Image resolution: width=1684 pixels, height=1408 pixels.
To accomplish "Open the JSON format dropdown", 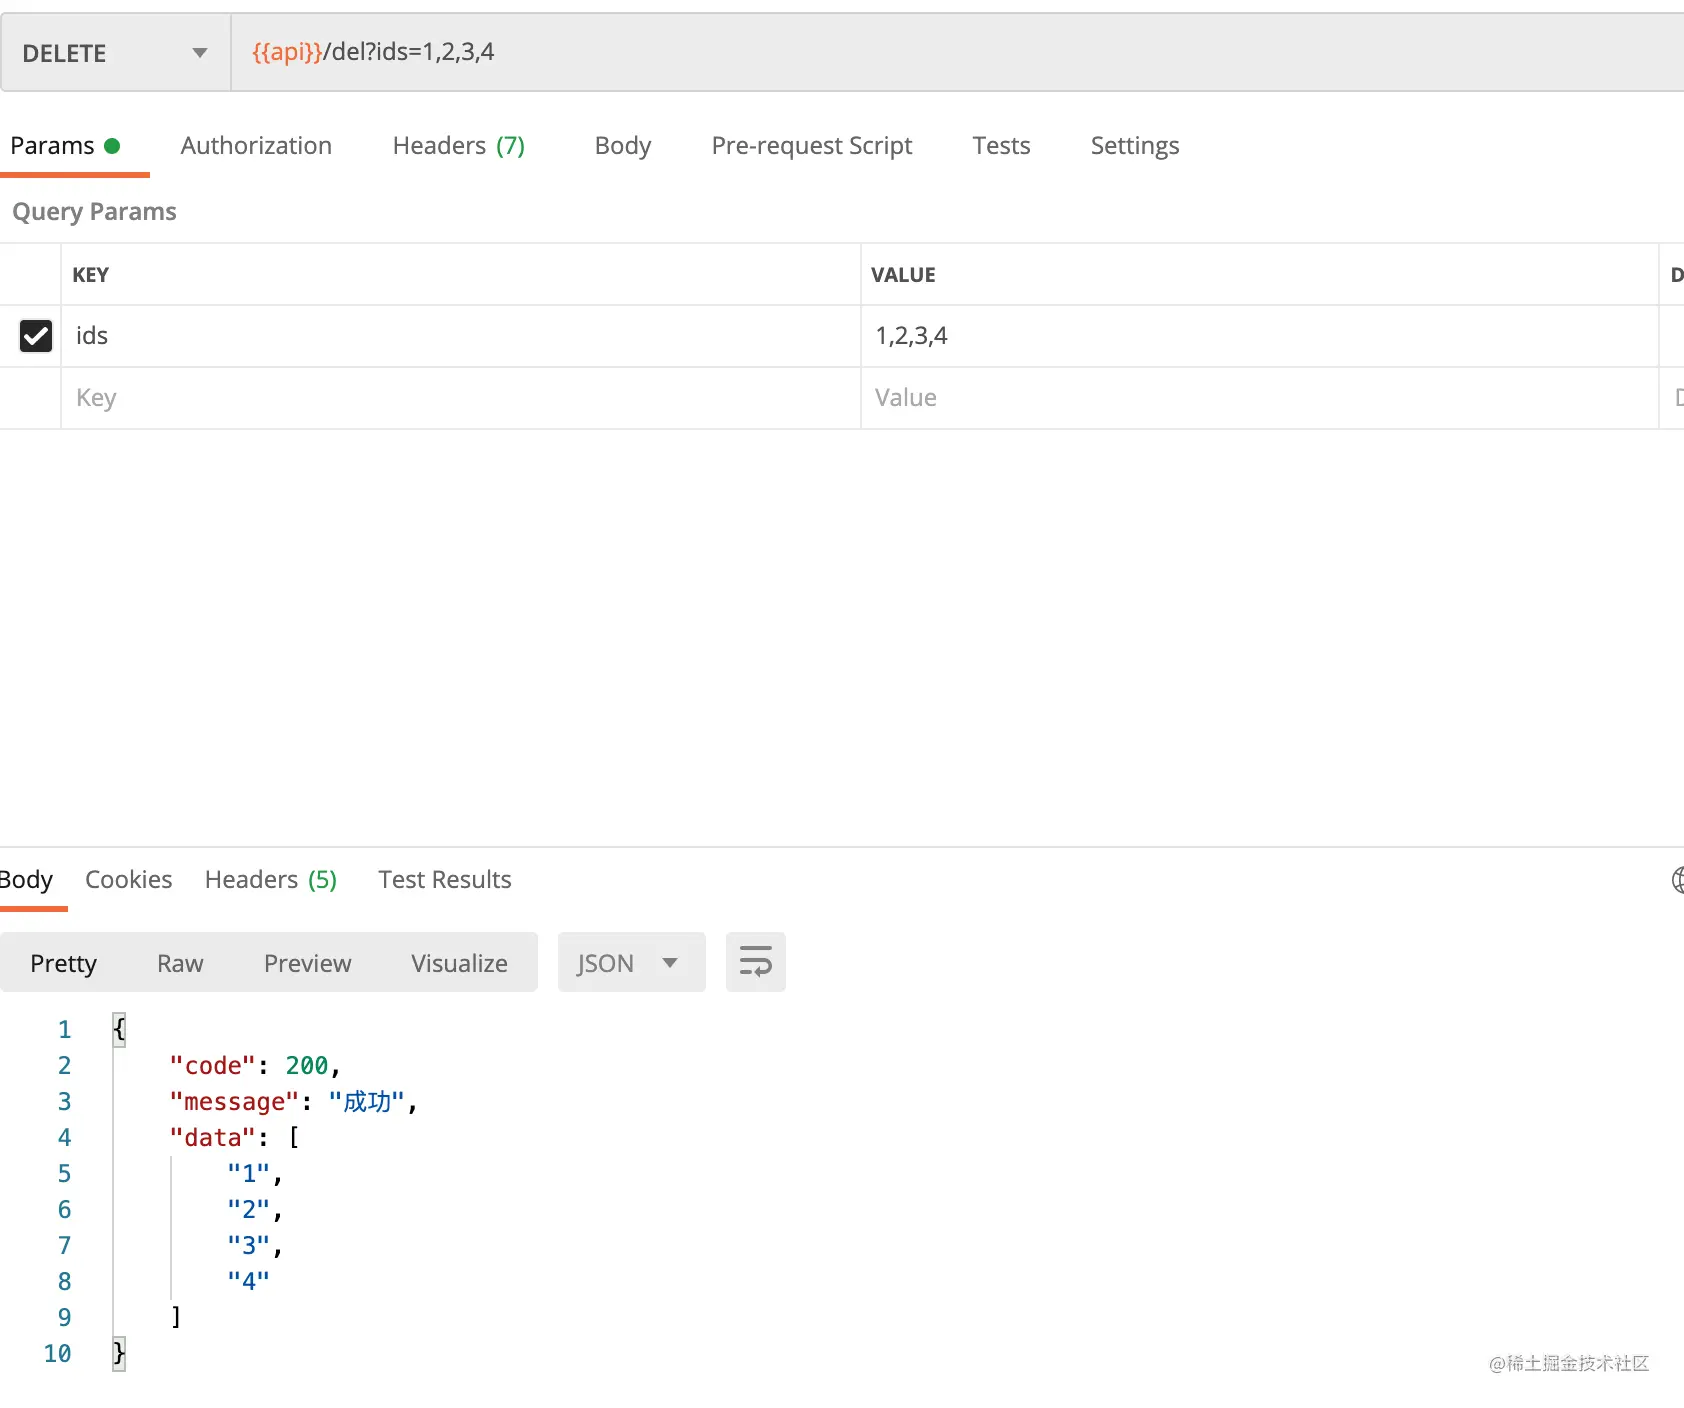I will click(x=631, y=962).
